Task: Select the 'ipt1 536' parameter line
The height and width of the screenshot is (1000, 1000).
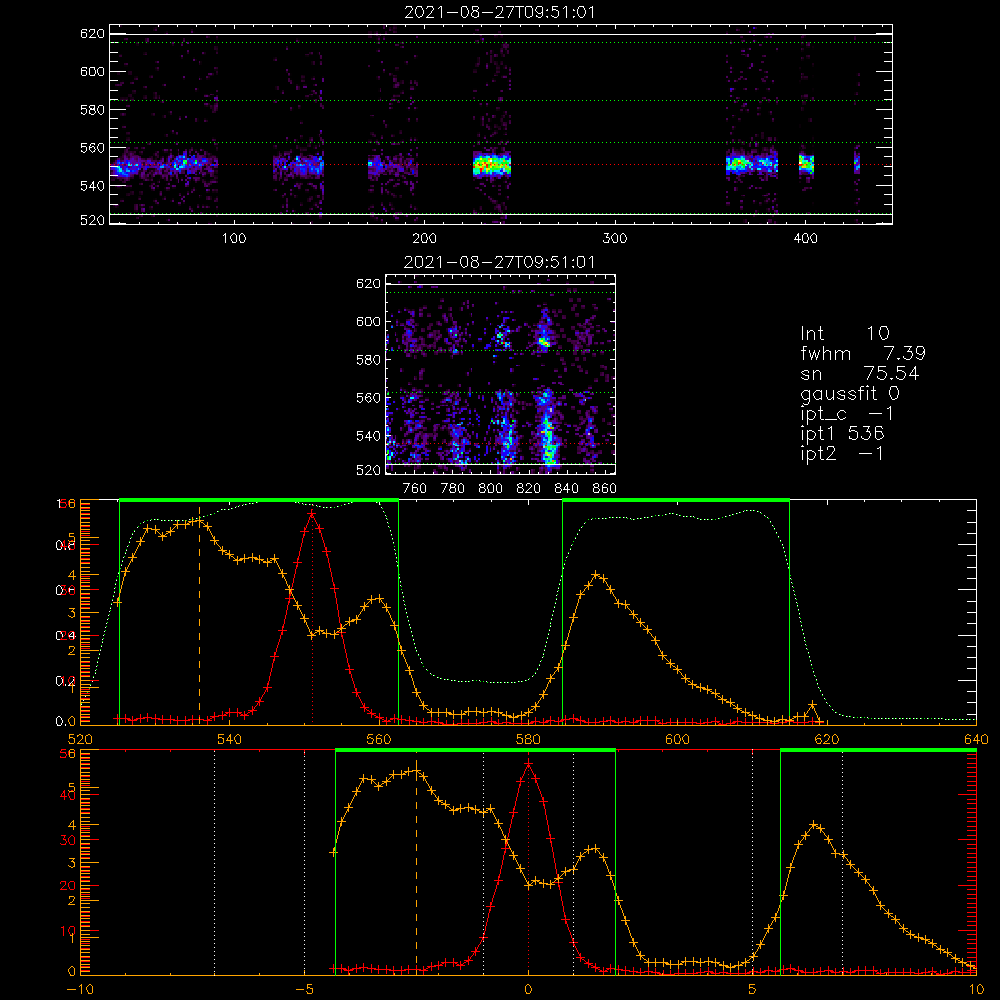Action: 842,434
